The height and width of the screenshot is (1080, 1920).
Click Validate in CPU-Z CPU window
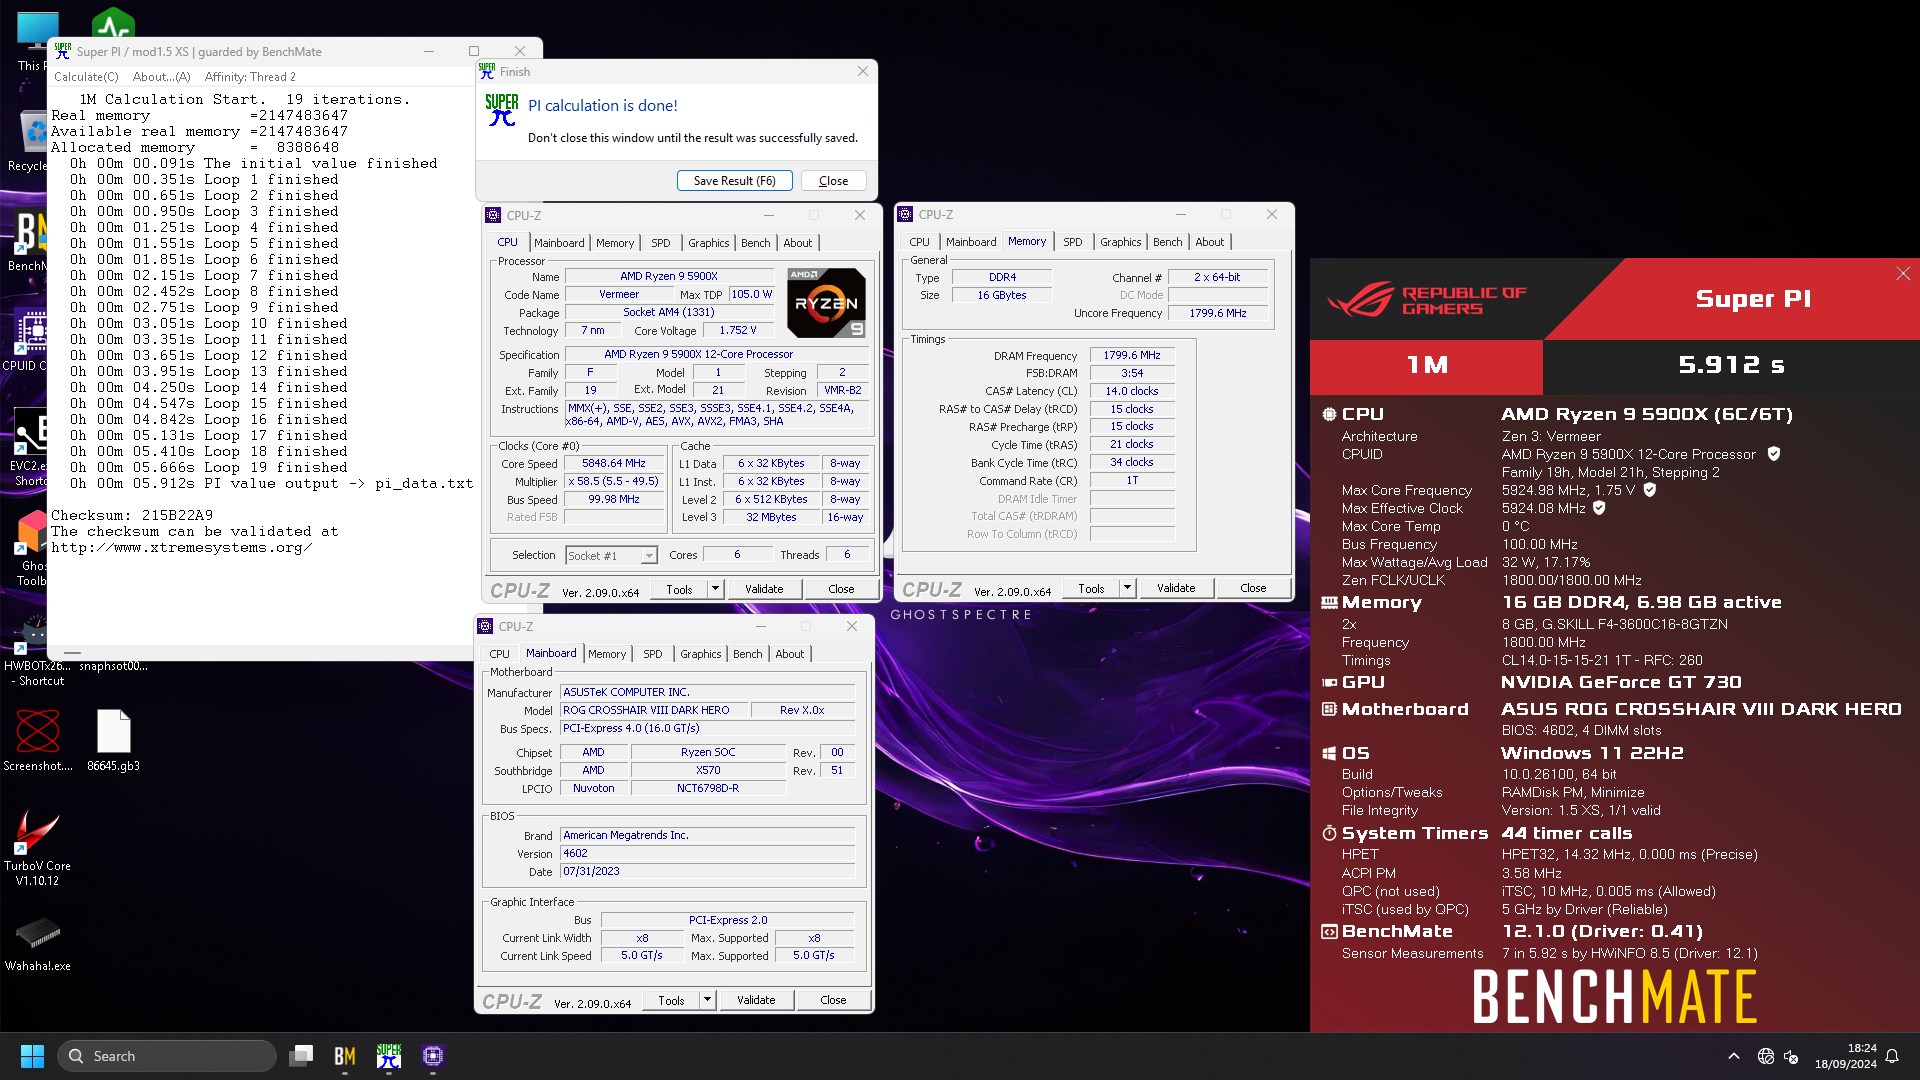[764, 589]
